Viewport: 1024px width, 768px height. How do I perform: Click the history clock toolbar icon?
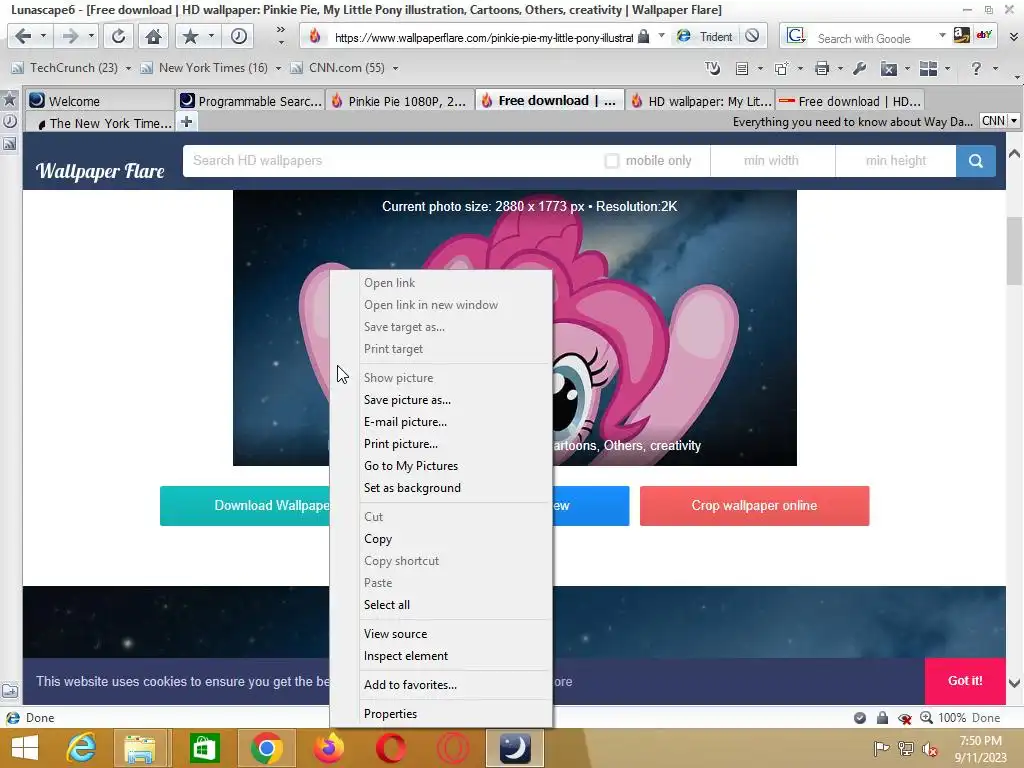[x=238, y=36]
